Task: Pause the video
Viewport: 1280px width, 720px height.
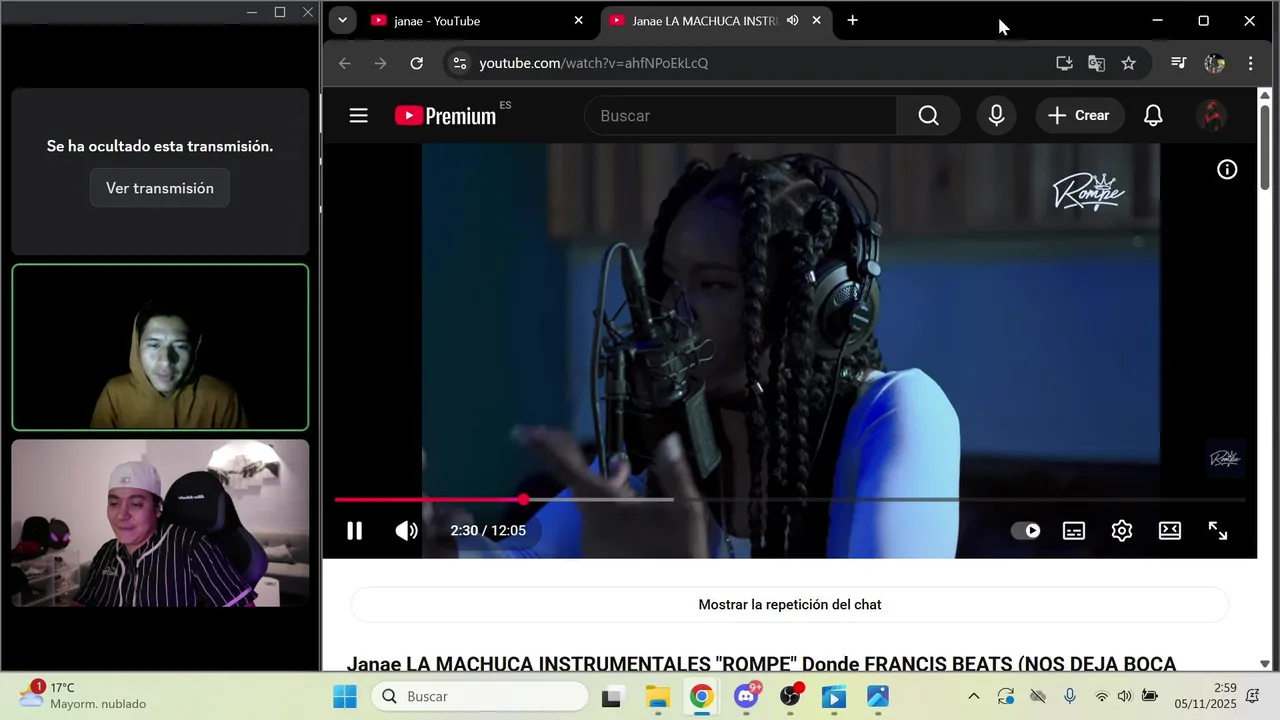Action: point(354,531)
